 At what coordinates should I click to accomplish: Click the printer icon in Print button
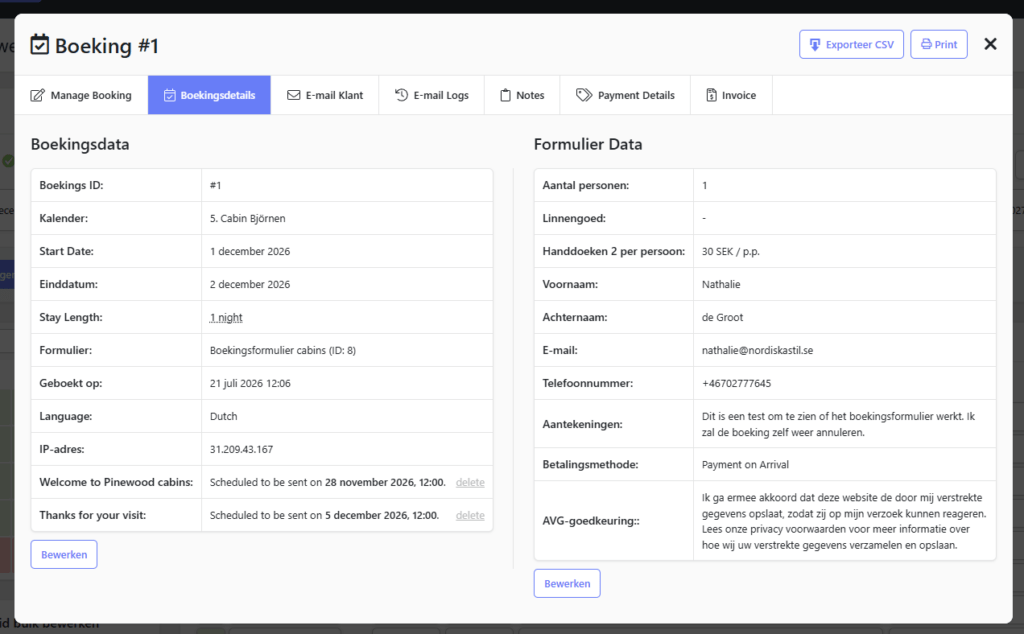(x=926, y=44)
